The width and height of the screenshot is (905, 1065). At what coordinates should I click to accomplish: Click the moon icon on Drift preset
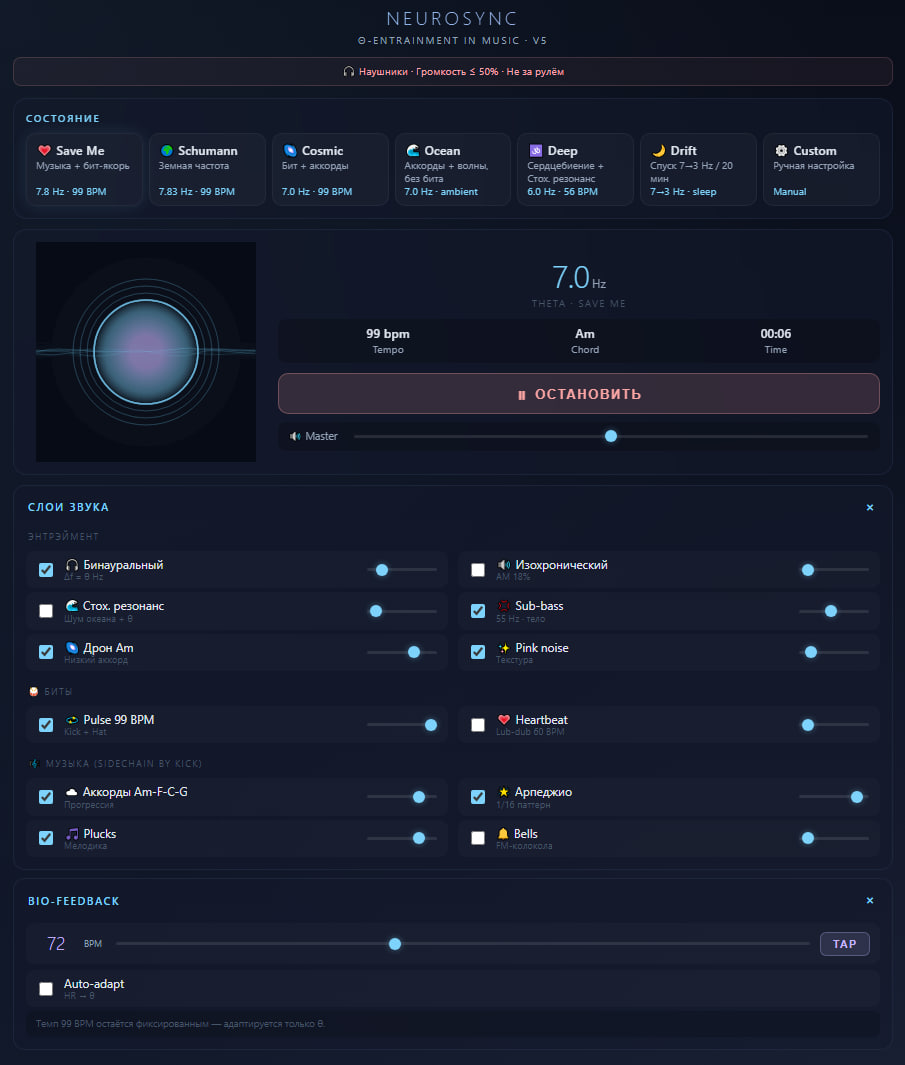tap(658, 151)
